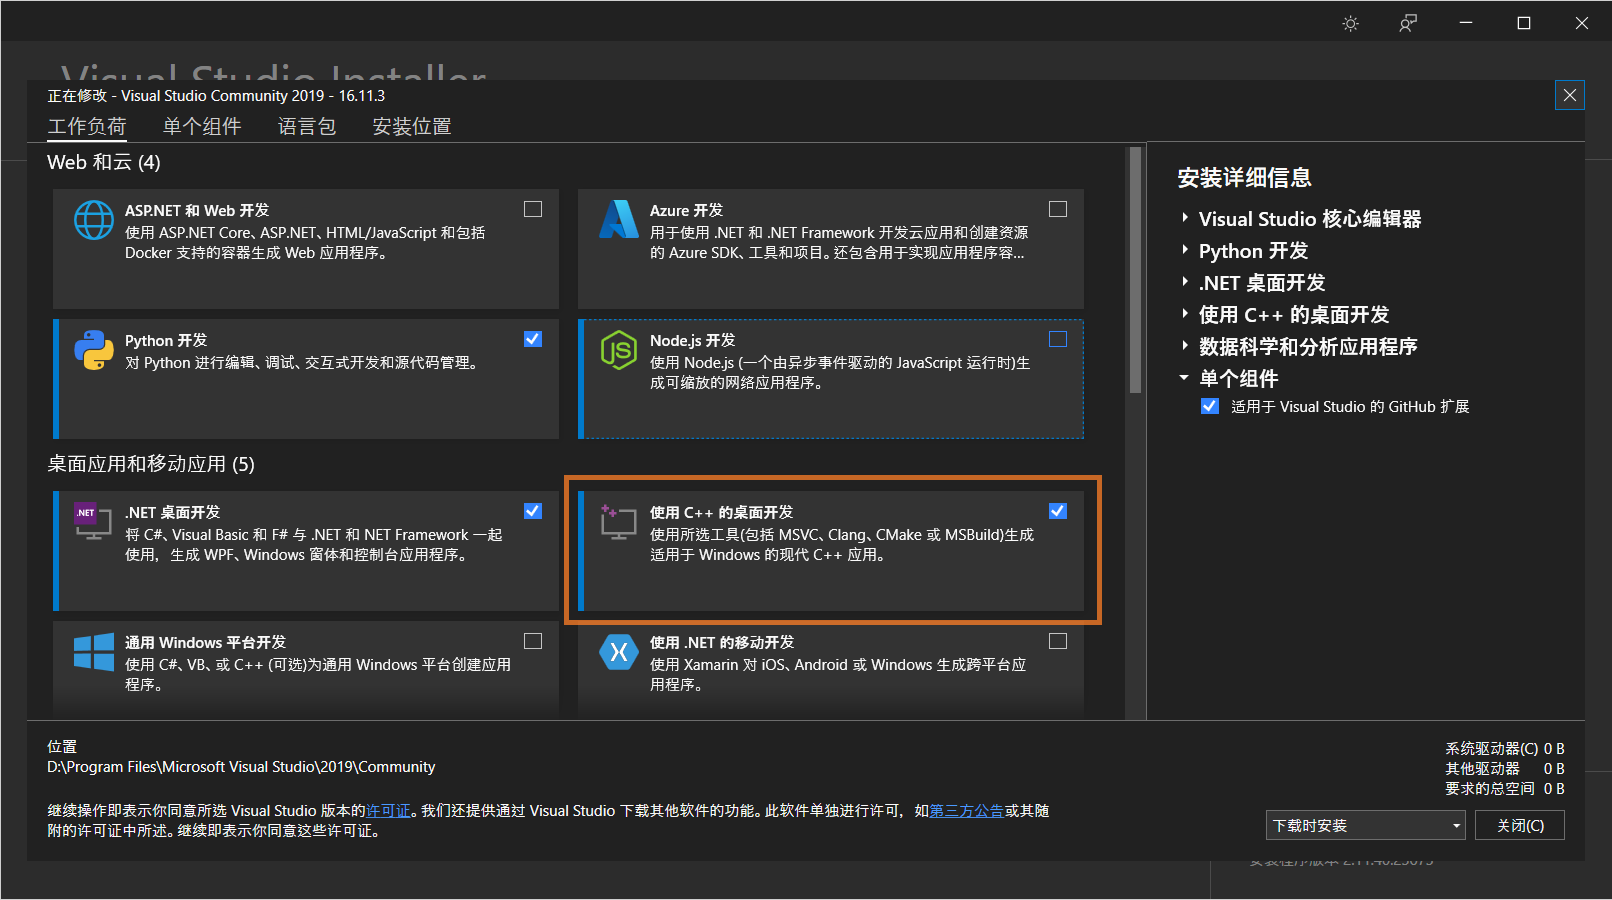1612x900 pixels.
Task: Click the Node.js hexagon icon
Action: 619,350
